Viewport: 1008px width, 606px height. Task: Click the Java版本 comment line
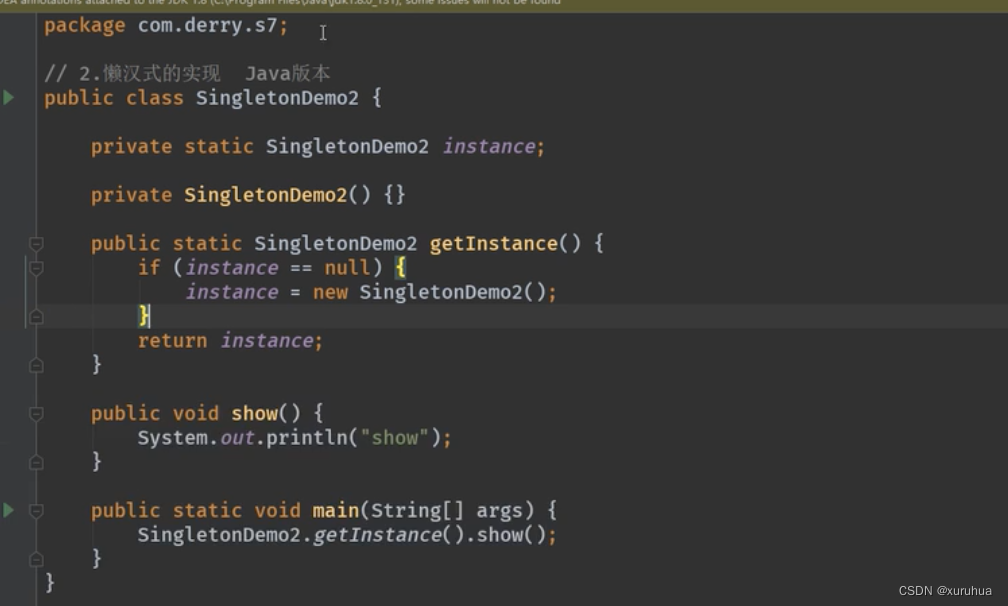[x=186, y=74]
